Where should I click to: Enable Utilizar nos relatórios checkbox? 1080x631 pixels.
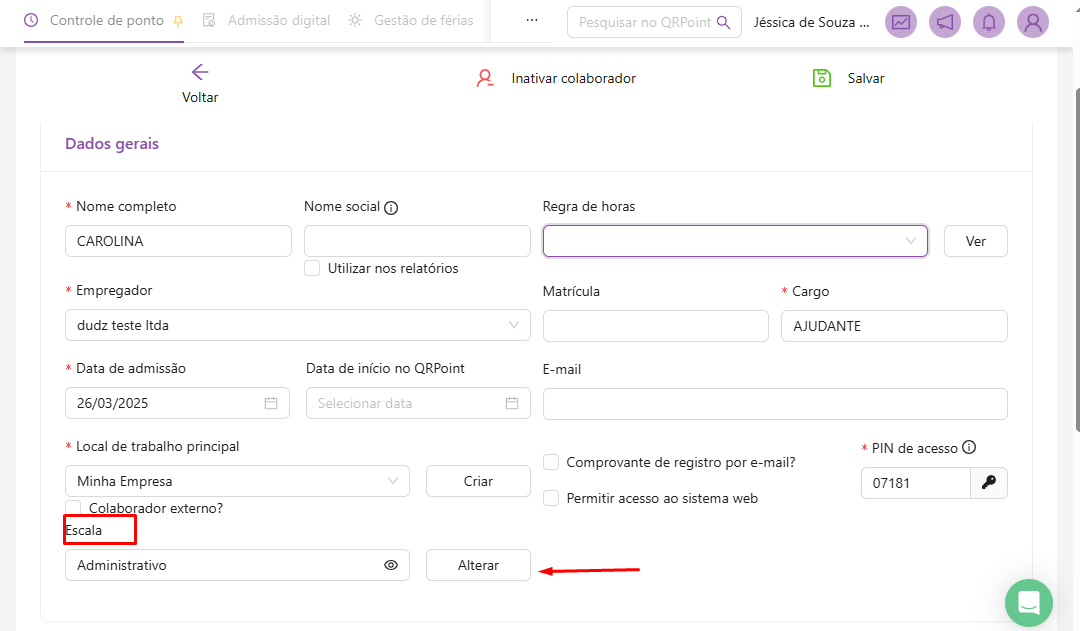click(x=312, y=268)
